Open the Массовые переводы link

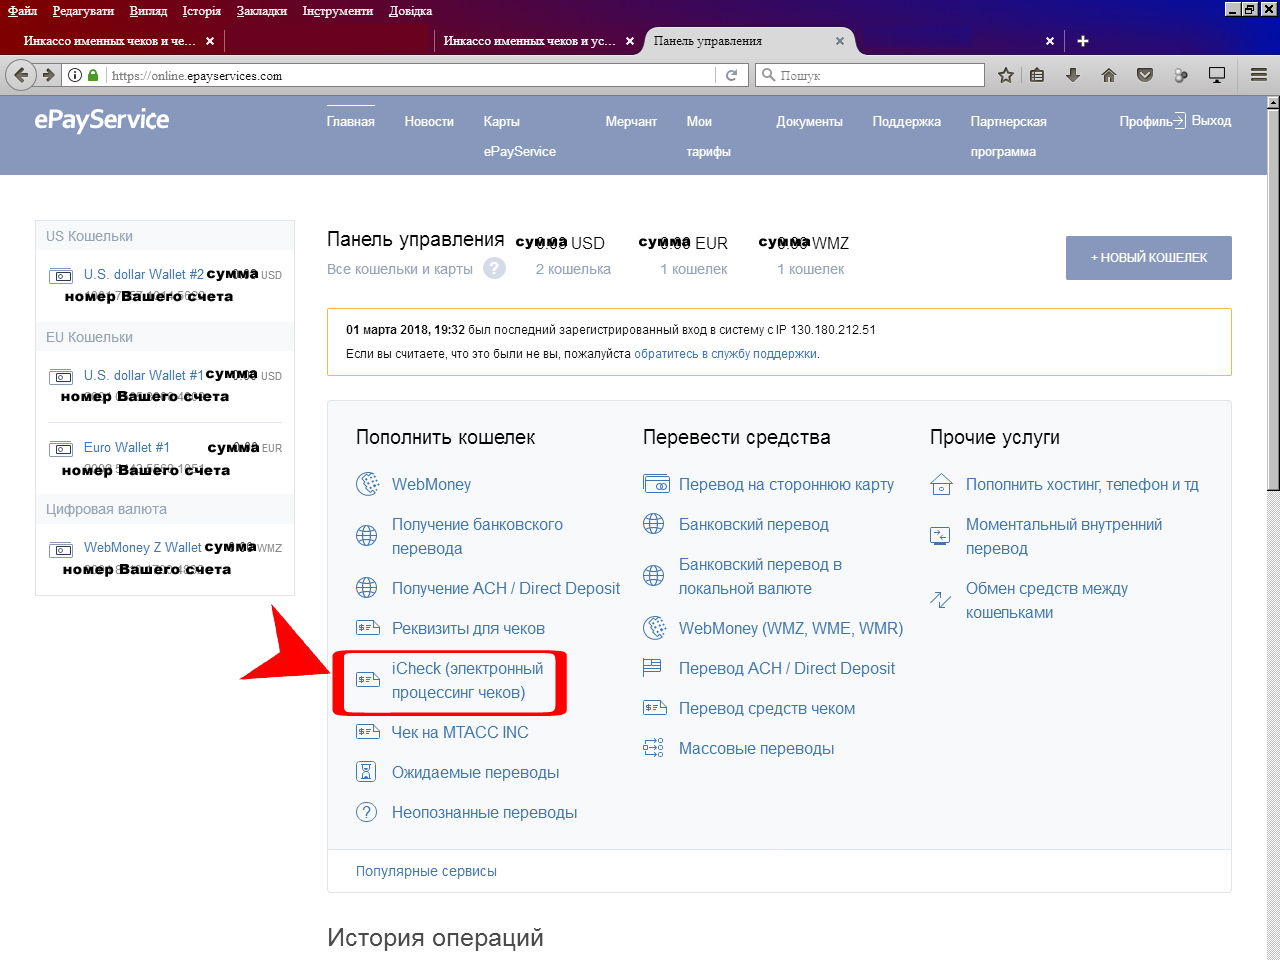pos(756,748)
